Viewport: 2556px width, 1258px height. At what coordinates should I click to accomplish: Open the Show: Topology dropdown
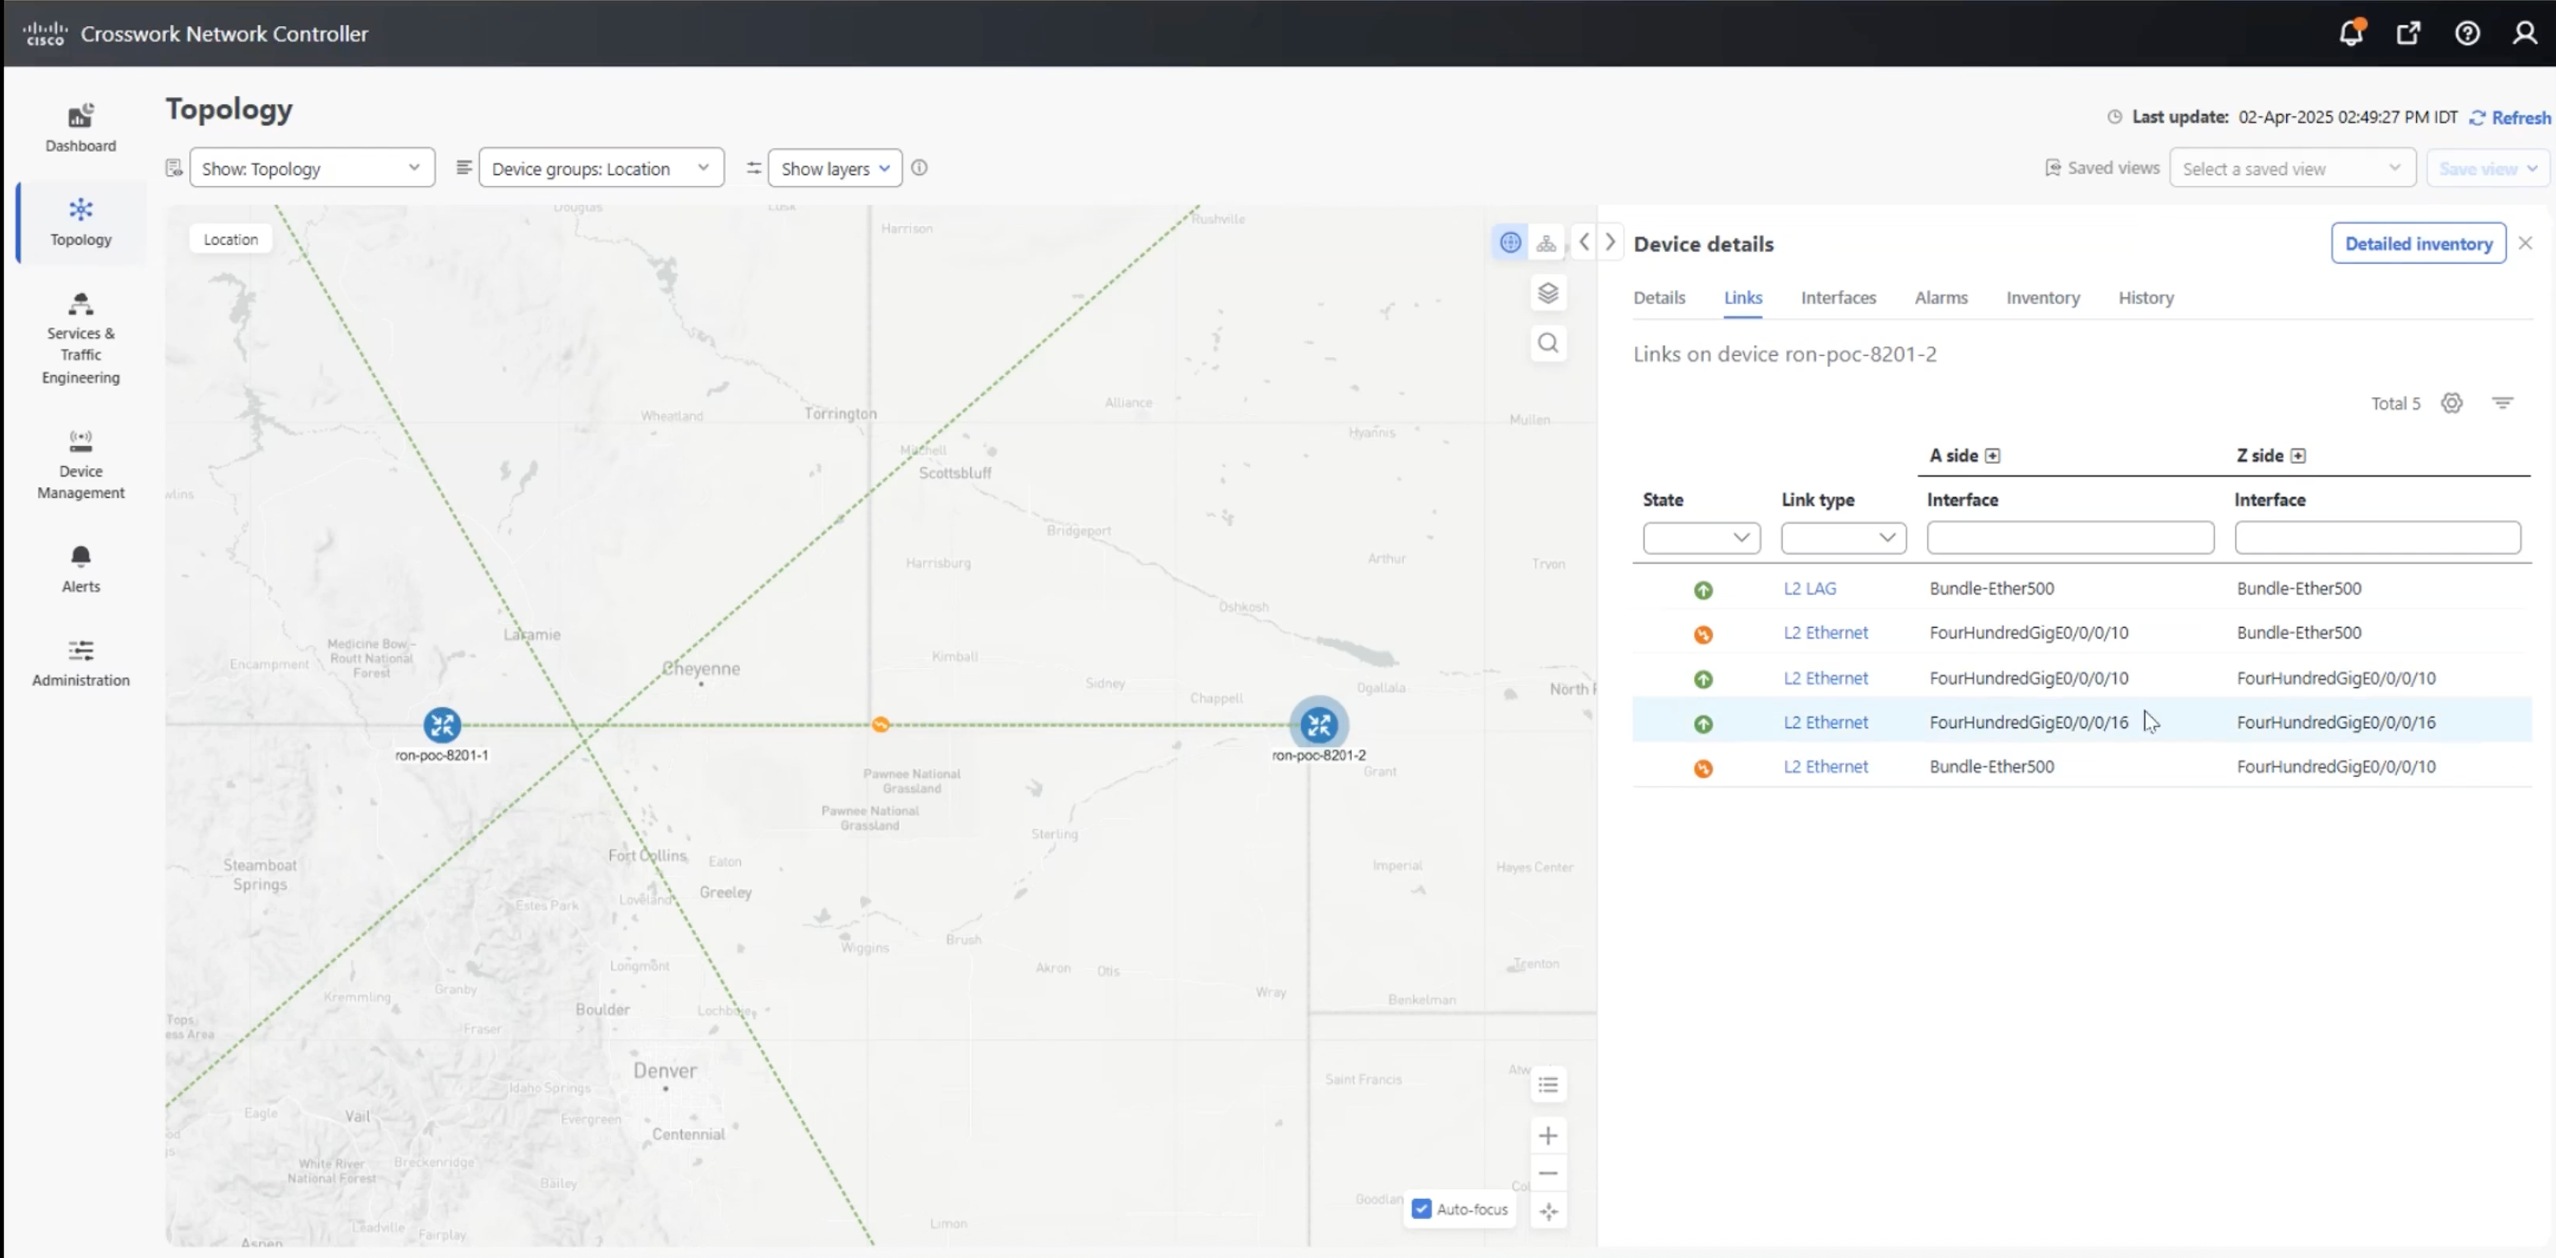coord(312,168)
